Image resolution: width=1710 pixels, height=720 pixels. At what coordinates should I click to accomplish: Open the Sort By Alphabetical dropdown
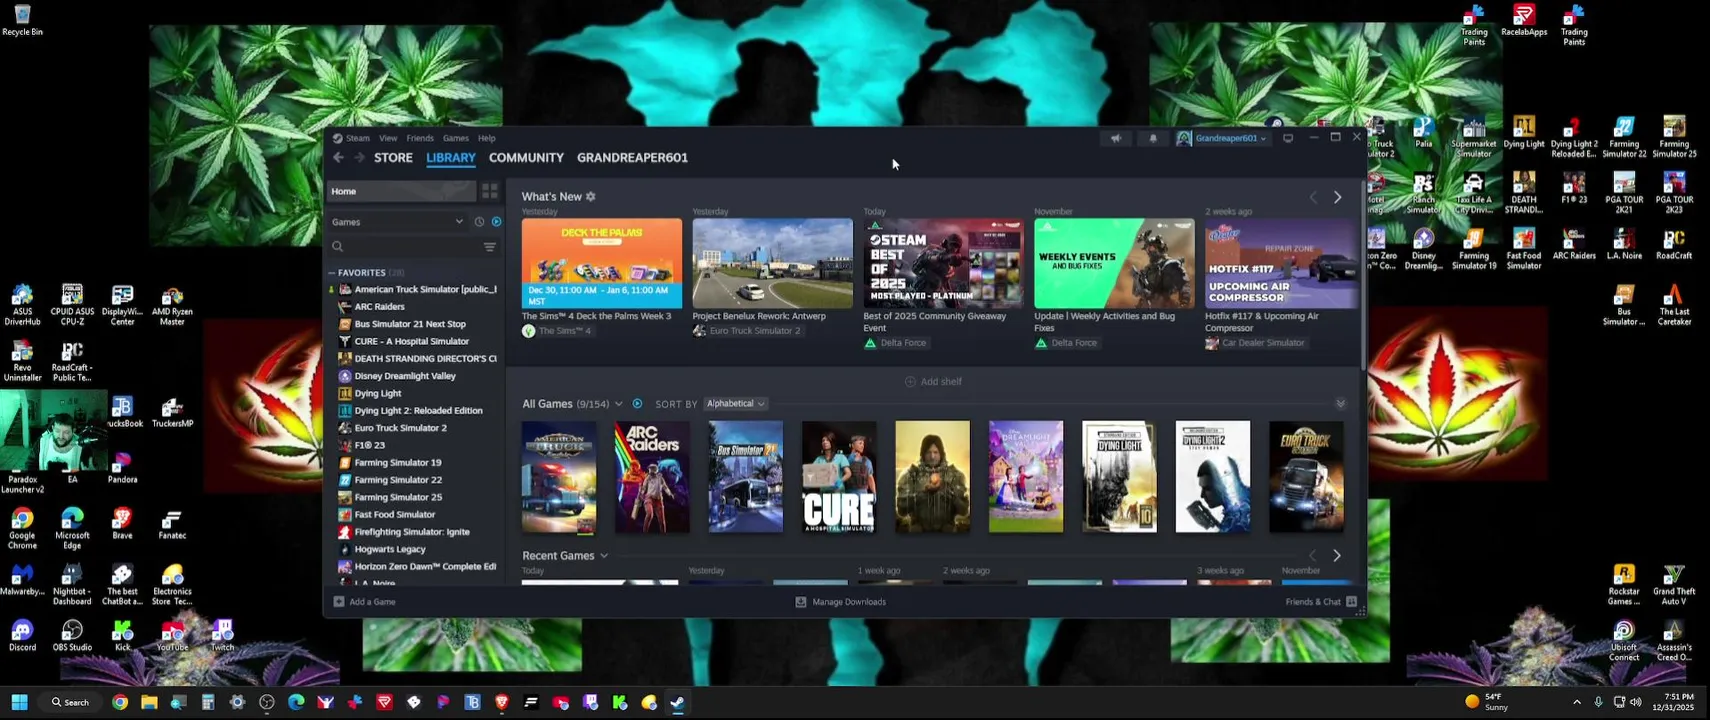(x=735, y=404)
